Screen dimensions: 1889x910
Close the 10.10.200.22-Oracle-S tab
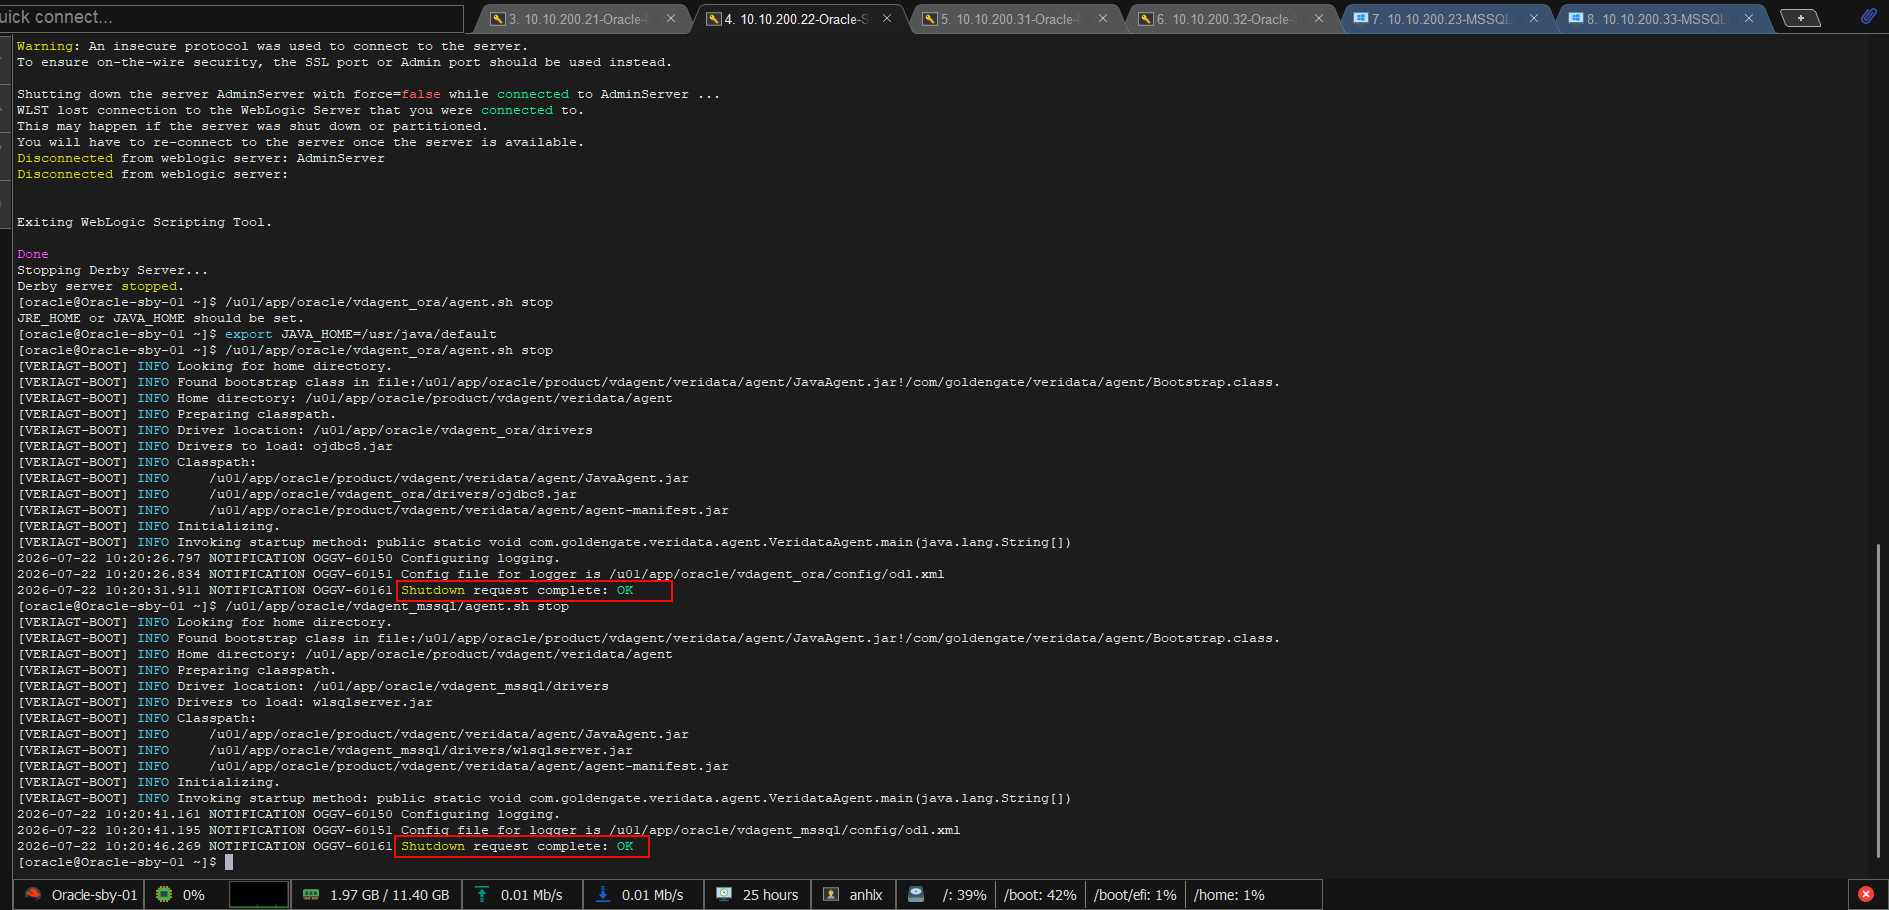887,18
